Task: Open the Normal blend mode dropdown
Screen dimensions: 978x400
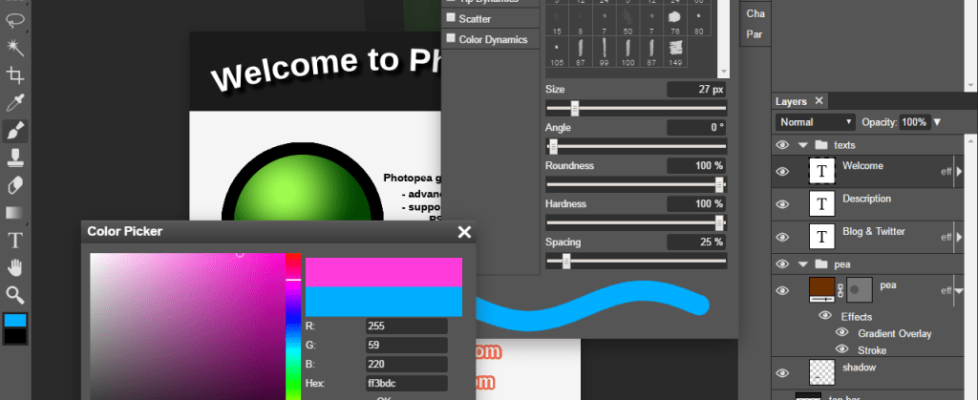Action: (x=815, y=122)
